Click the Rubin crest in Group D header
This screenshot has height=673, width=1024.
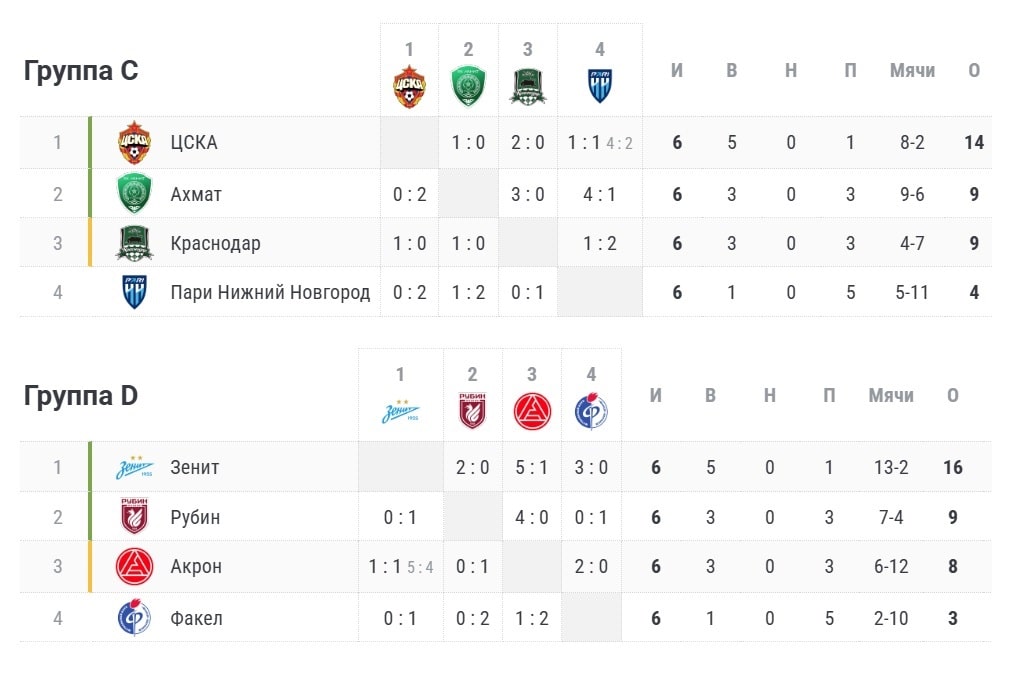click(x=472, y=411)
